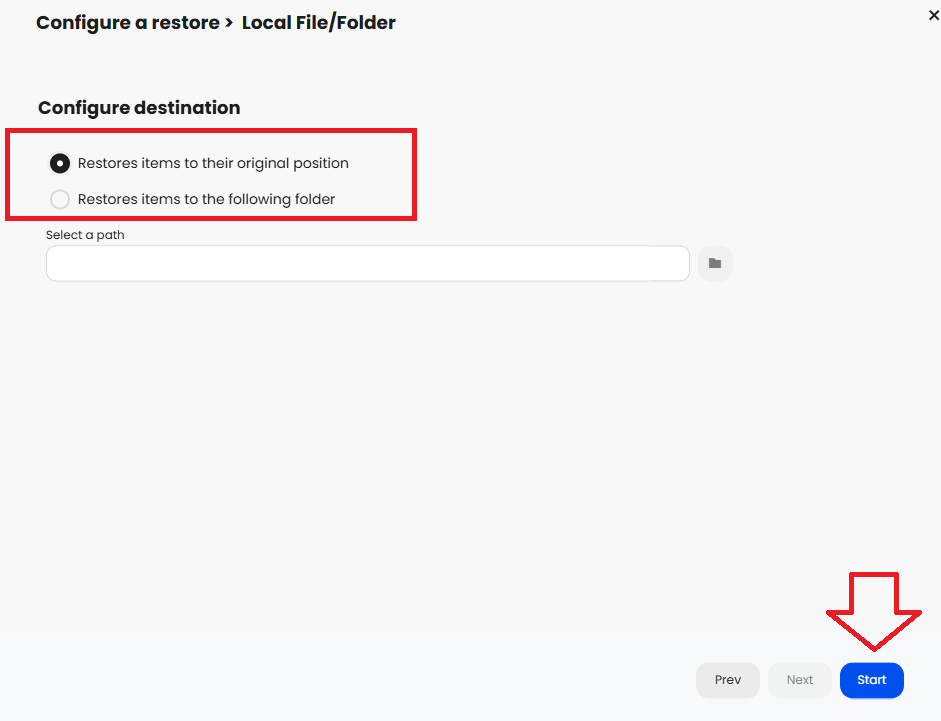This screenshot has height=721, width=941.
Task: Click the right end of the path input box
Action: point(670,263)
